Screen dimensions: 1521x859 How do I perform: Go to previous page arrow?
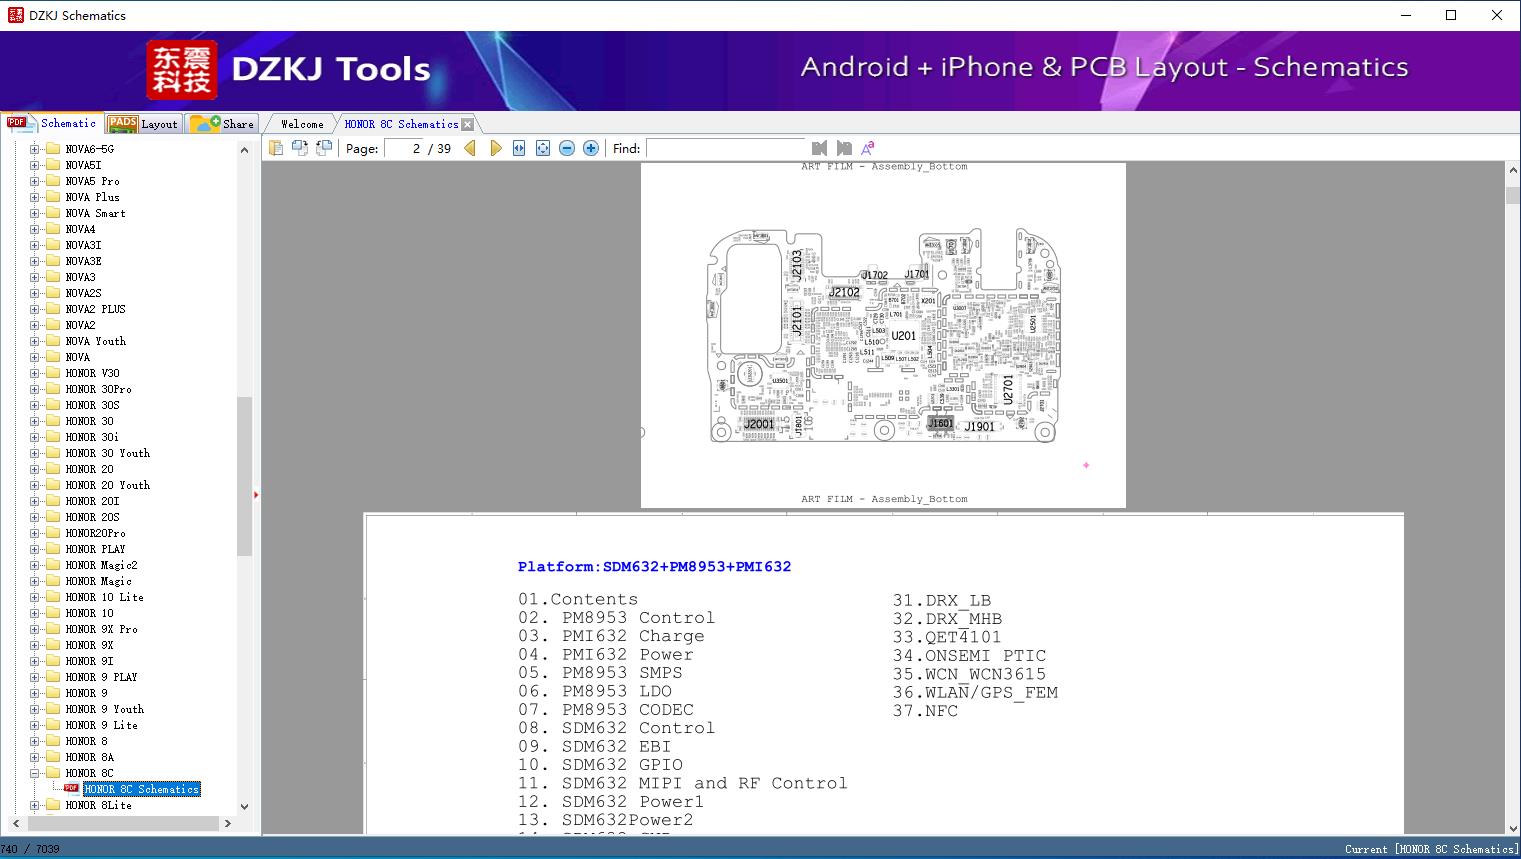point(470,148)
